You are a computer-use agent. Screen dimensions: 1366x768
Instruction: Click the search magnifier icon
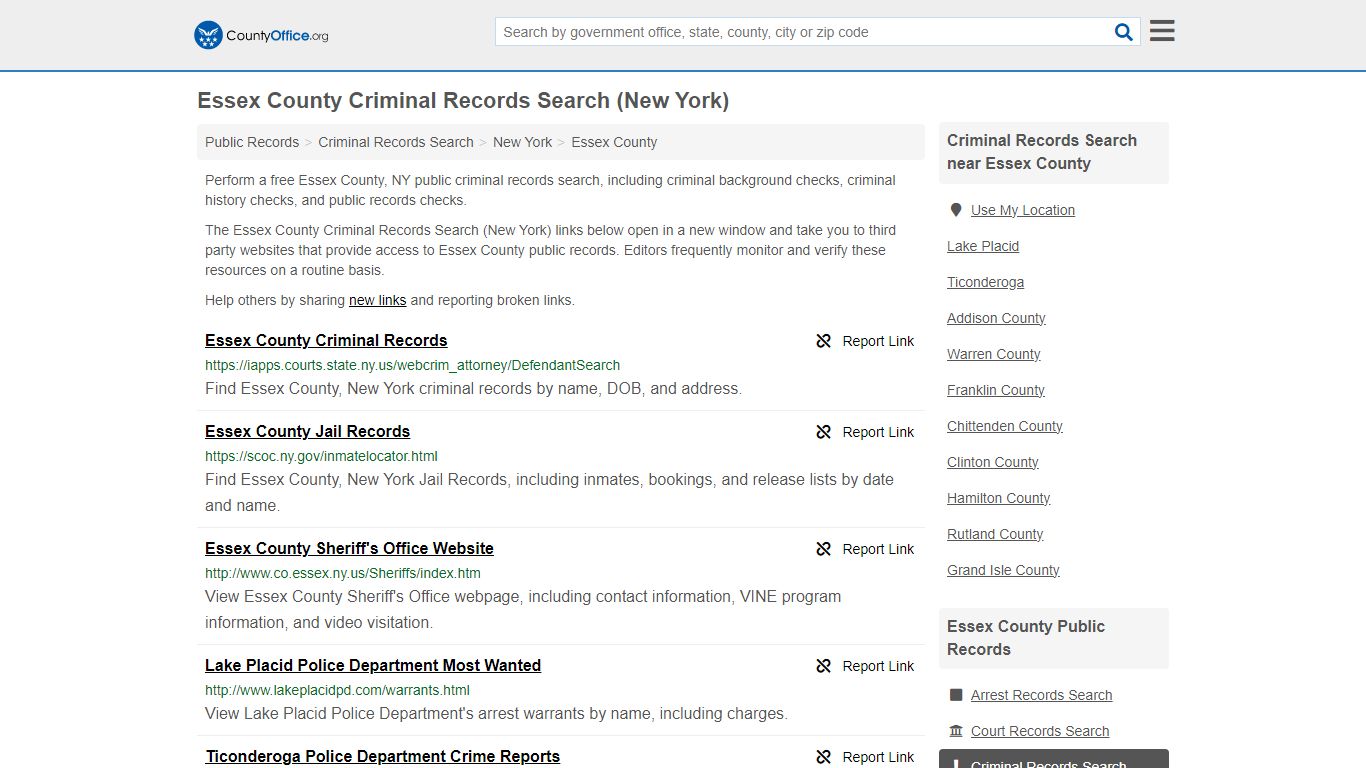[1124, 32]
